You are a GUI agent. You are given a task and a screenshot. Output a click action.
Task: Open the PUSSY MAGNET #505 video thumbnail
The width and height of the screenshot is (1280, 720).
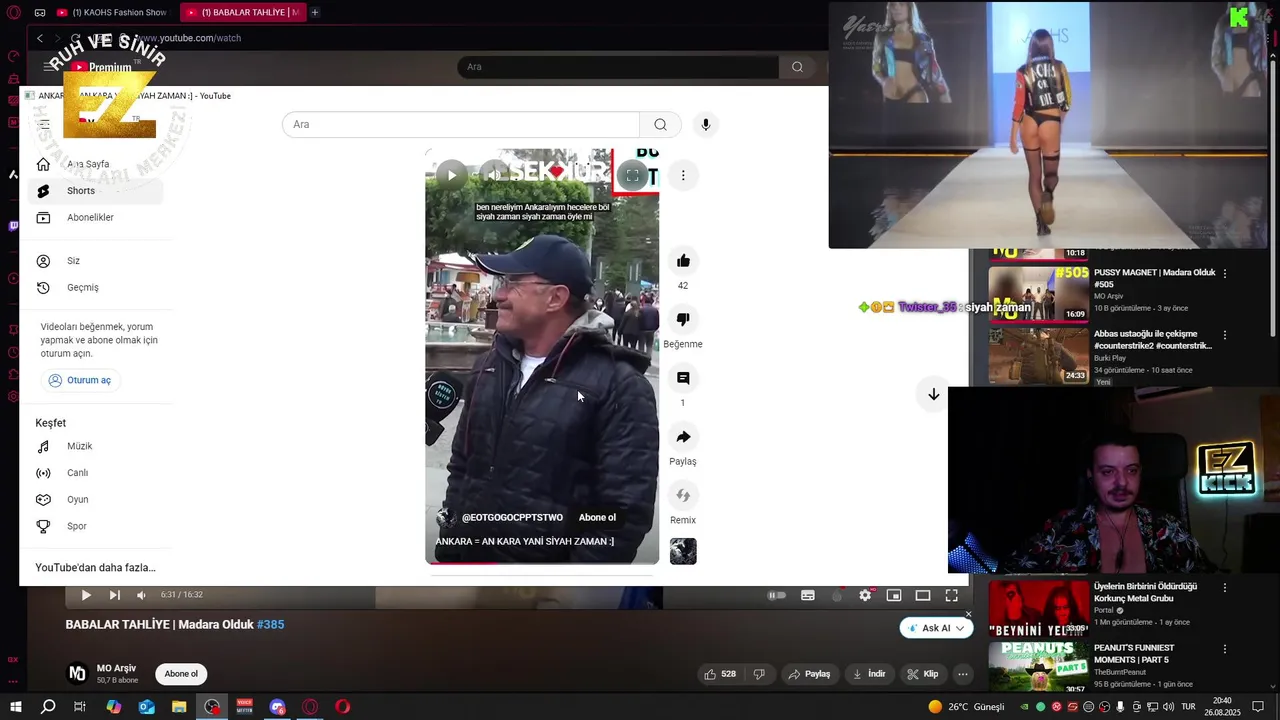(x=1039, y=293)
